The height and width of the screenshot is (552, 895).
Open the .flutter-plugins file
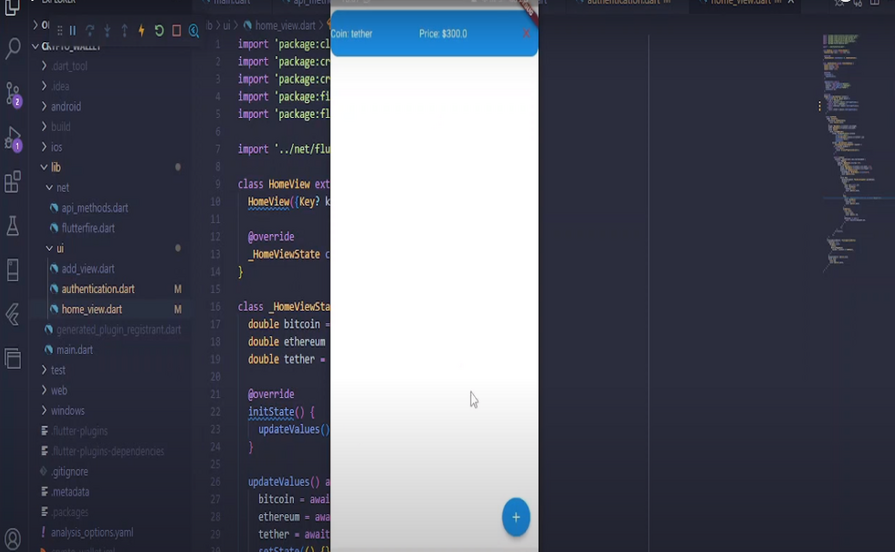[x=79, y=431]
